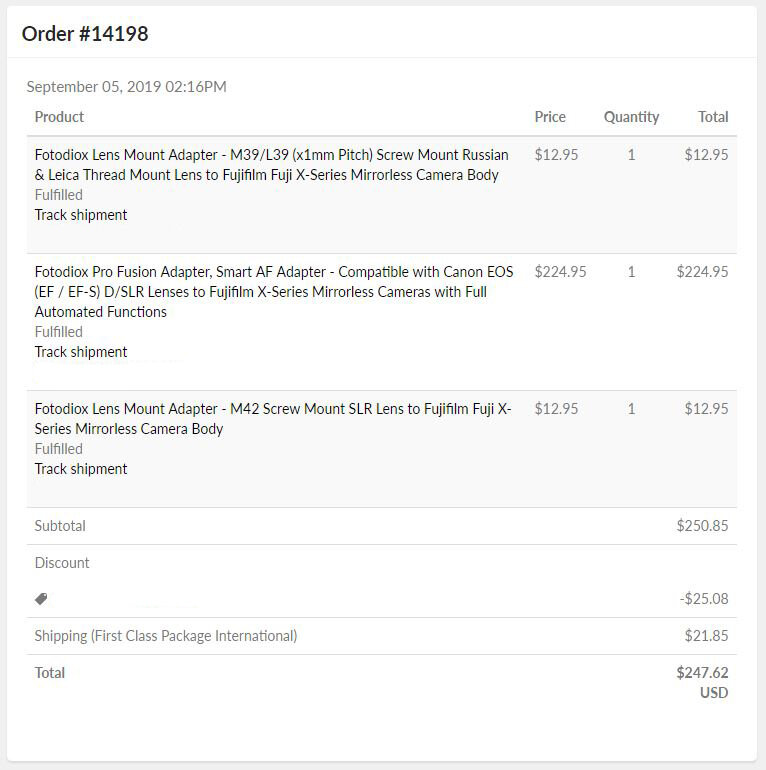This screenshot has height=770, width=766.
Task: Track shipment for Pro Fusion Smart AF Adapter
Action: [81, 352]
